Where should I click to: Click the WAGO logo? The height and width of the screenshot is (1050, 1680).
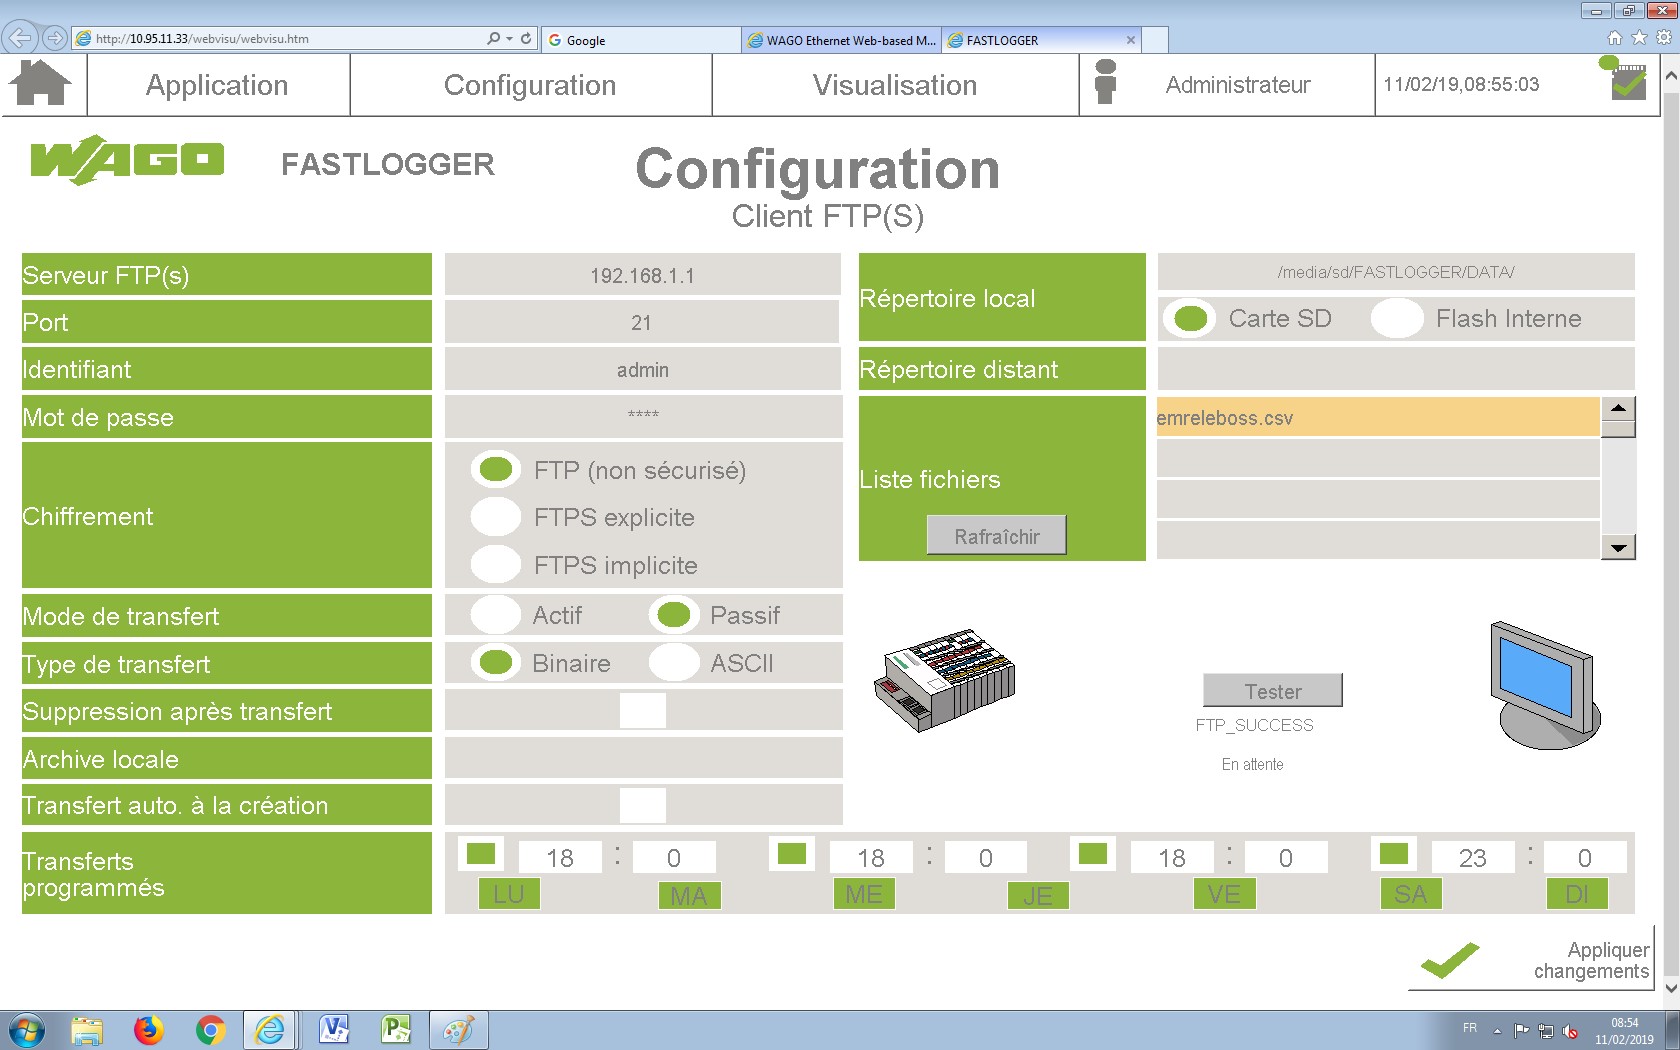127,160
